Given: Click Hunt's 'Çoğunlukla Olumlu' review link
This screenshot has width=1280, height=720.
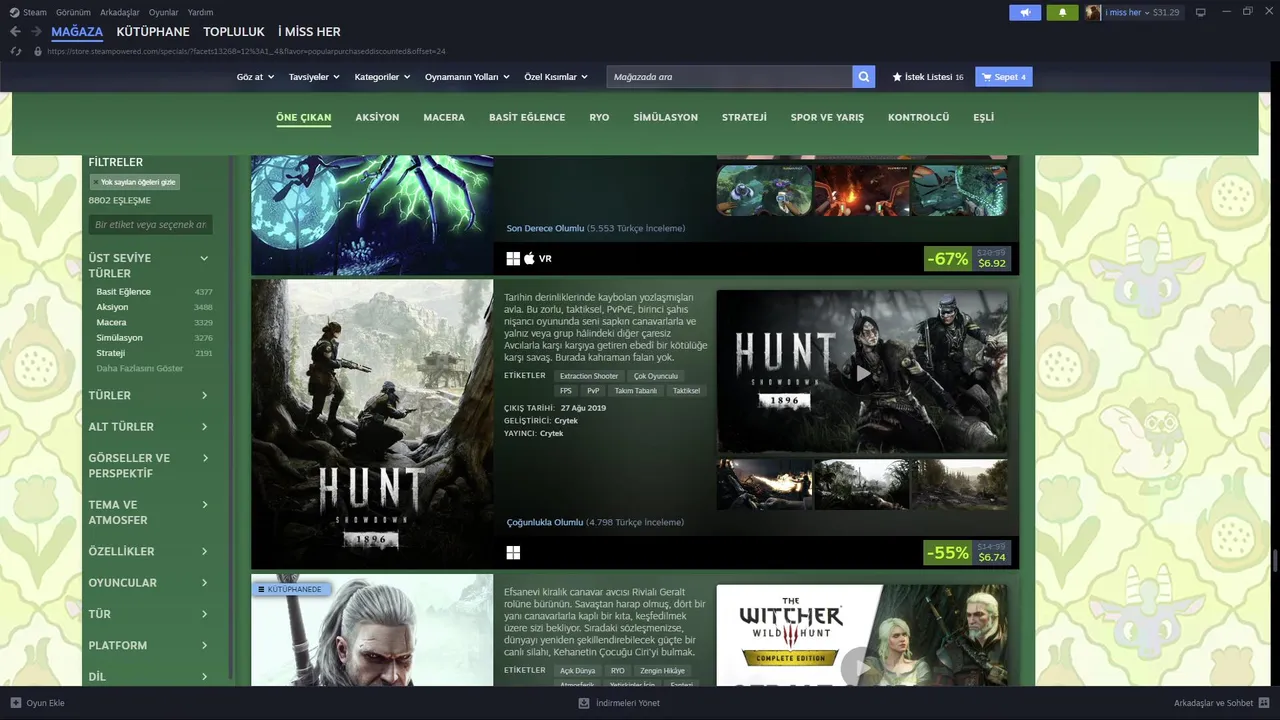Looking at the screenshot, I should tap(544, 522).
